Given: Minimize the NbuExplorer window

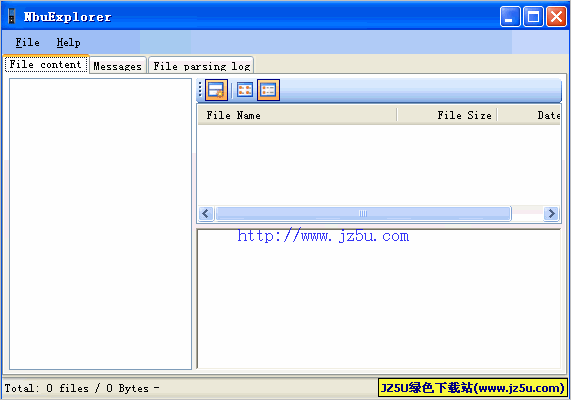Looking at the screenshot, I should click(x=510, y=16).
